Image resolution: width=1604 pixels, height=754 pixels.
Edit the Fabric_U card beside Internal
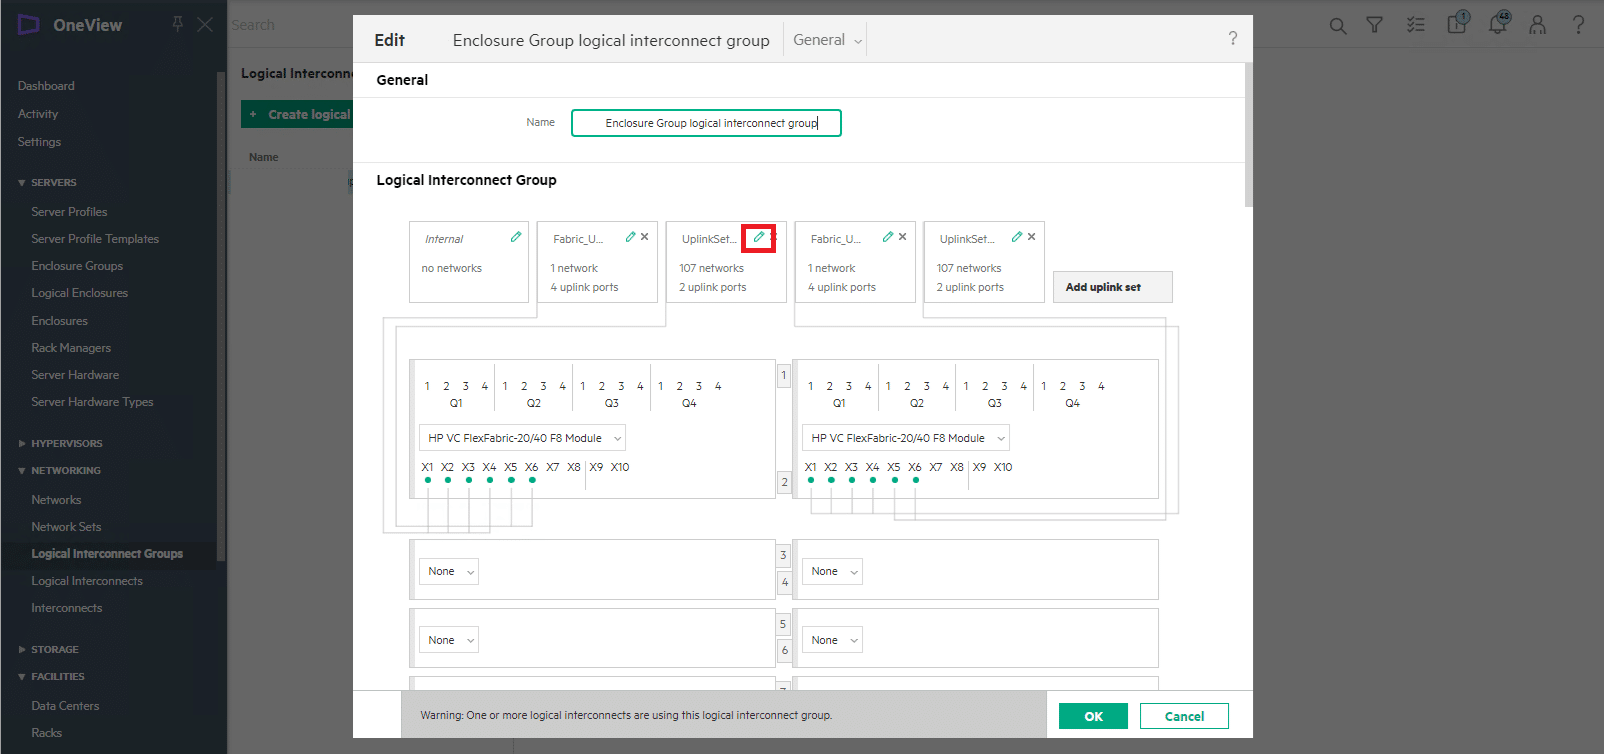(631, 237)
